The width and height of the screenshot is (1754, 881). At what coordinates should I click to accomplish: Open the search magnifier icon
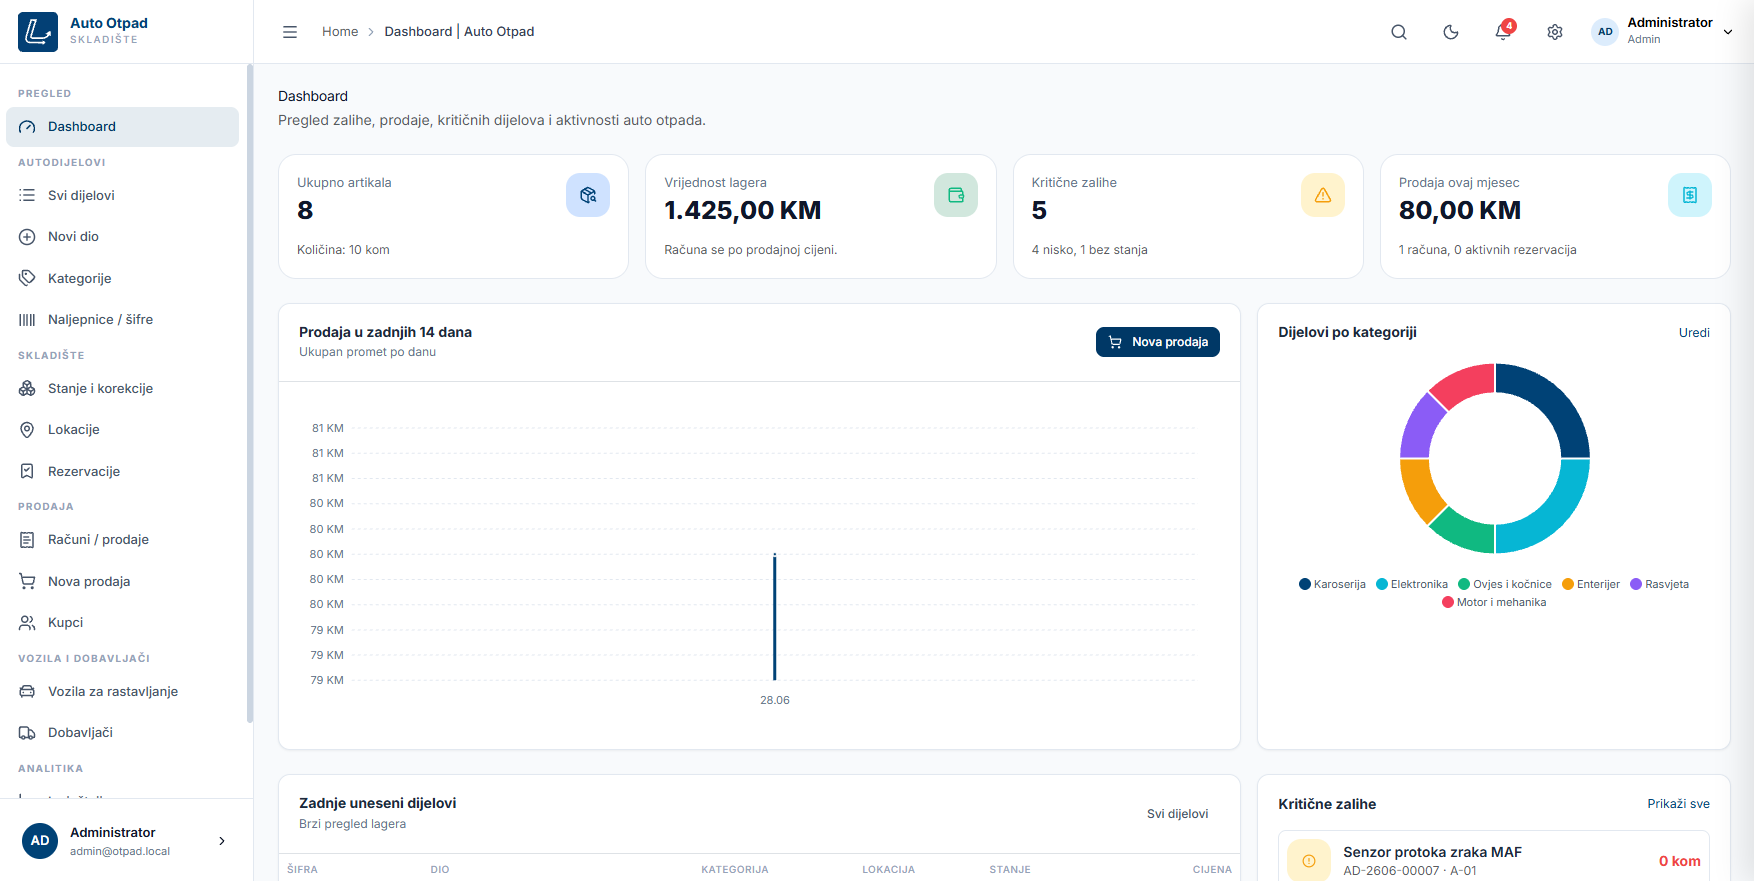pyautogui.click(x=1399, y=32)
